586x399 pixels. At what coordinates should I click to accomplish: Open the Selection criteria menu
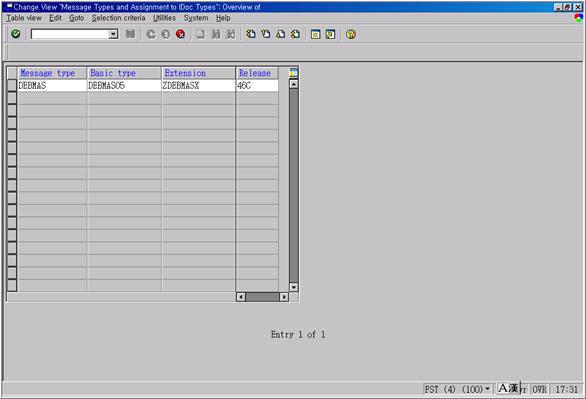click(118, 18)
